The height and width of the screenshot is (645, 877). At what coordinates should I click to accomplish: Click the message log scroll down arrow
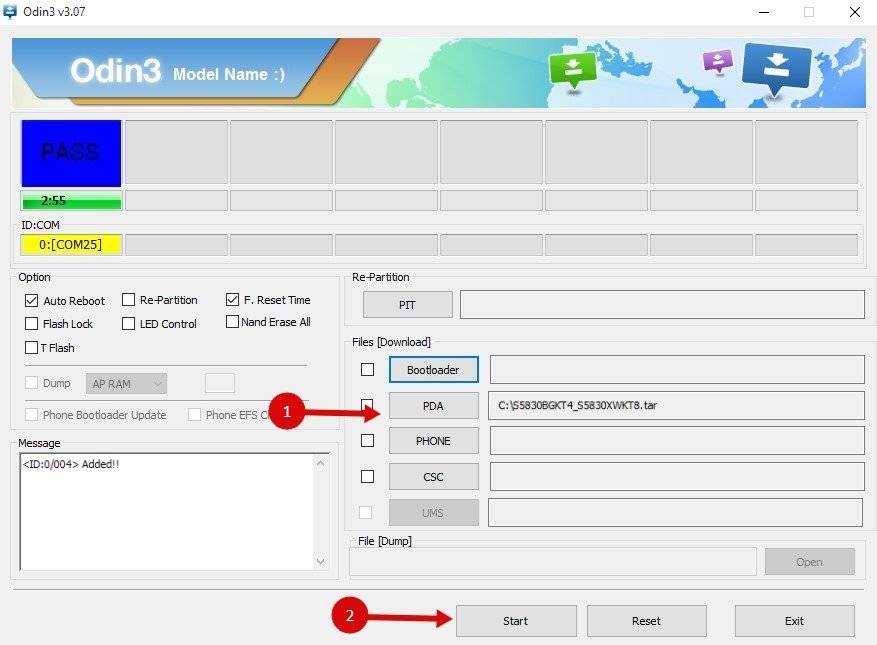(x=320, y=561)
